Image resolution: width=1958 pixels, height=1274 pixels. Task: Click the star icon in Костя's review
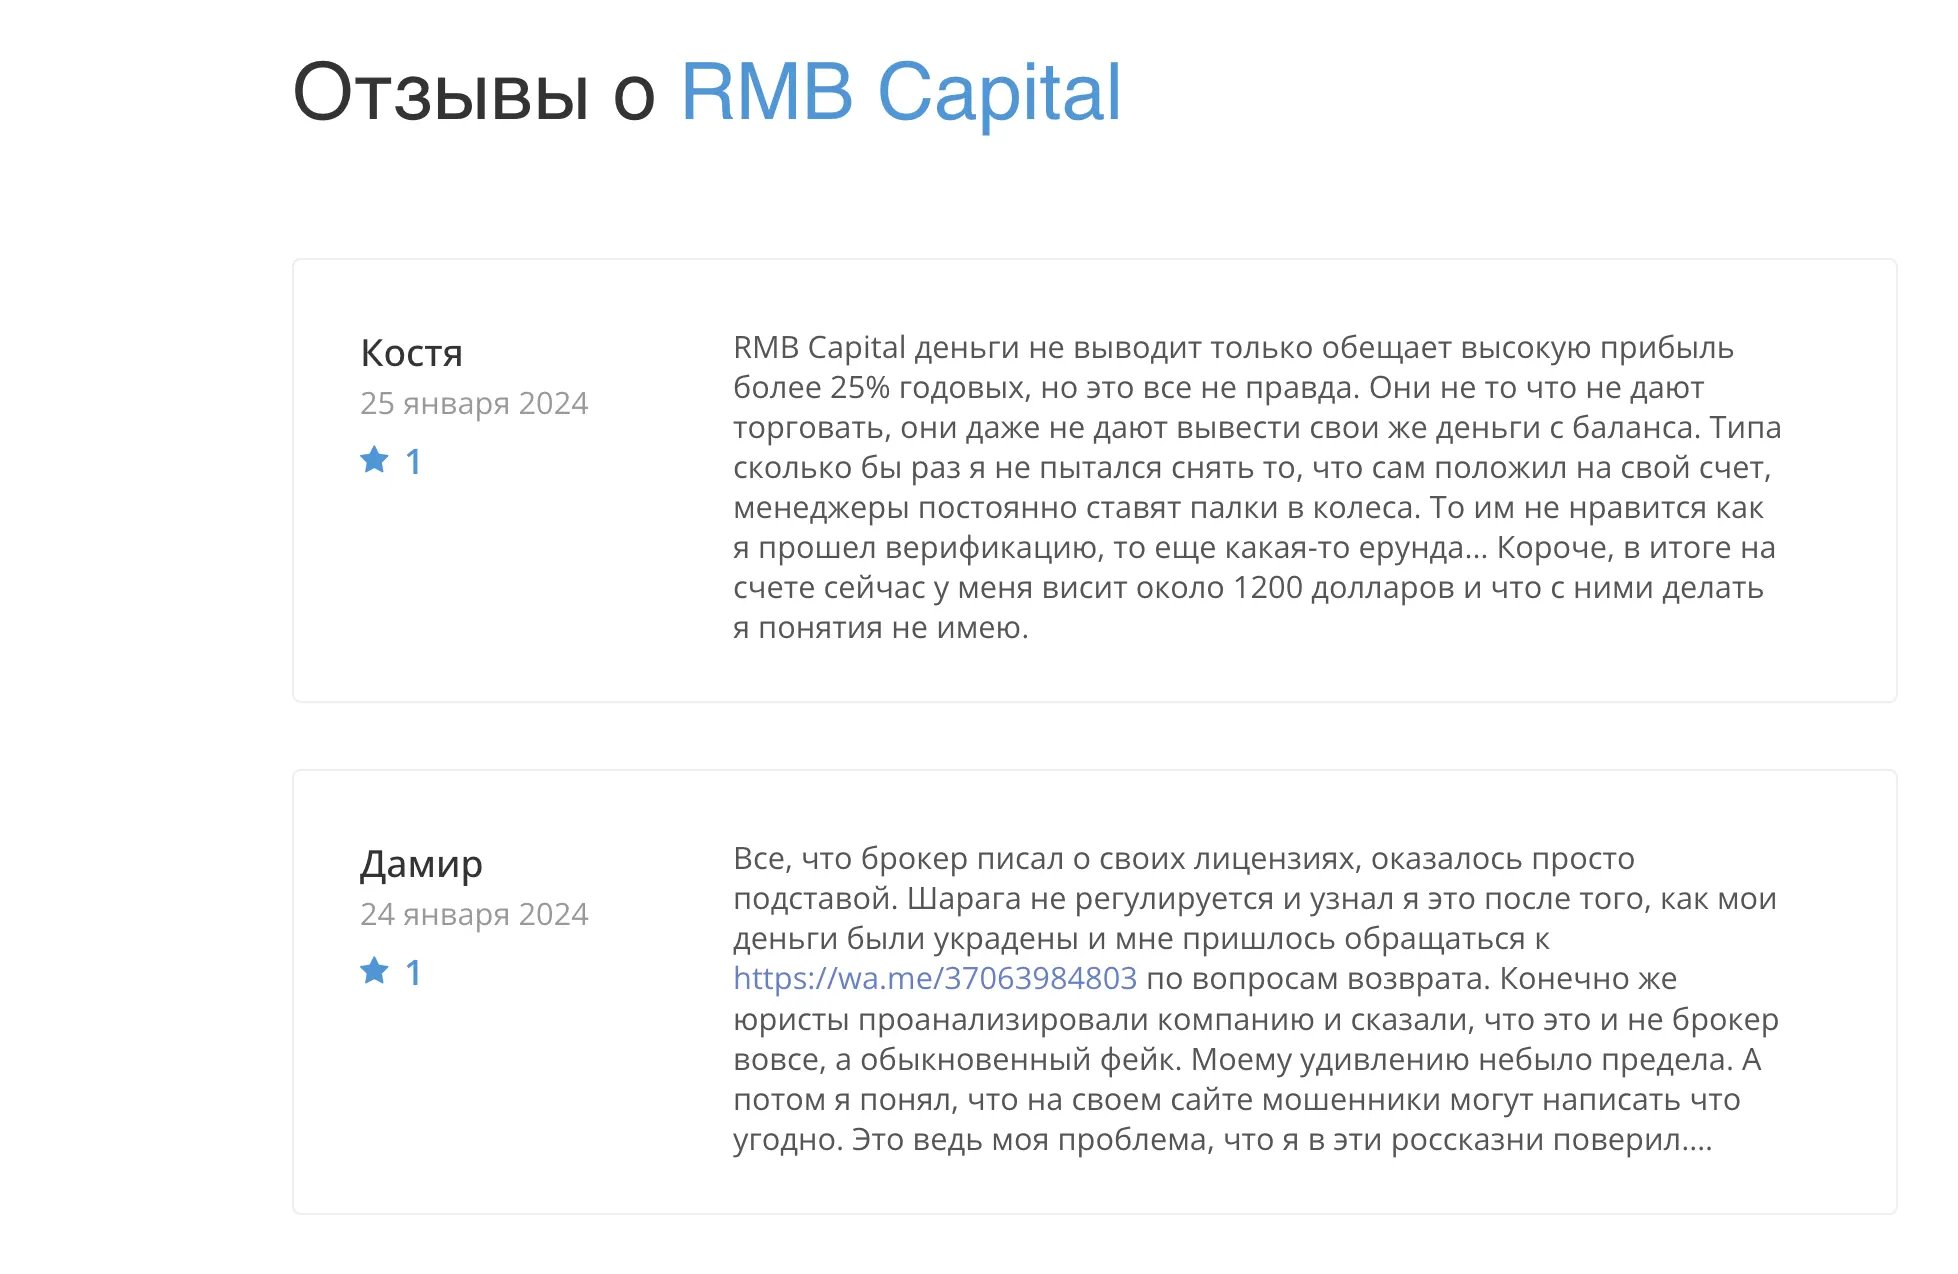(x=374, y=460)
